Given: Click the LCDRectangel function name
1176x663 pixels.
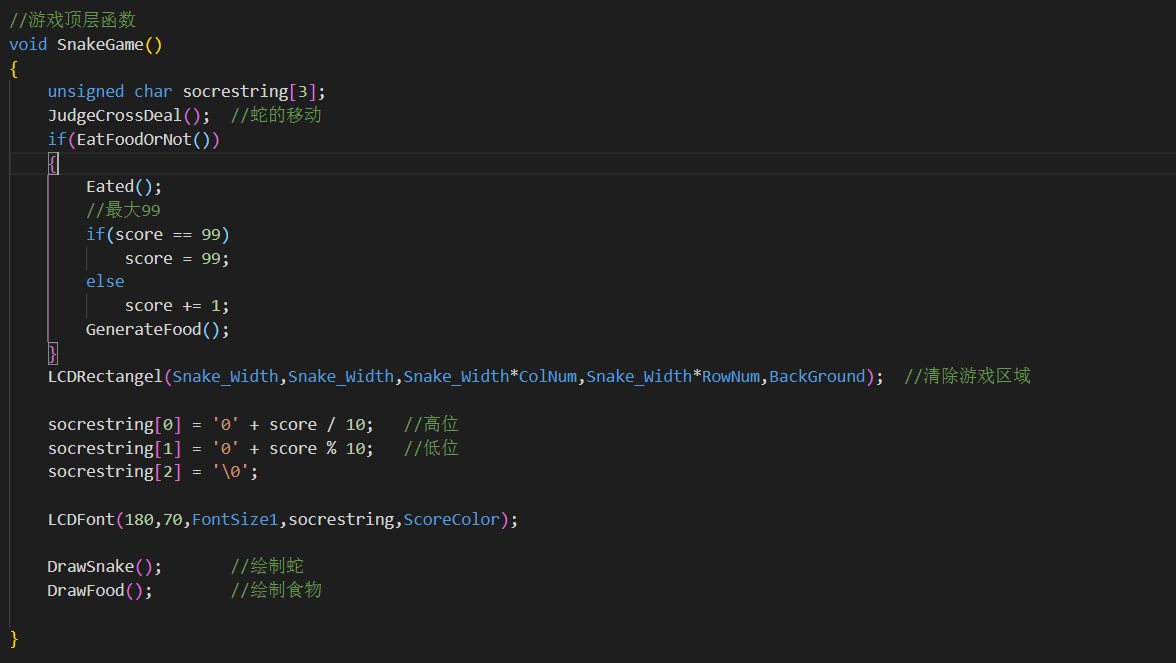Looking at the screenshot, I should (105, 376).
